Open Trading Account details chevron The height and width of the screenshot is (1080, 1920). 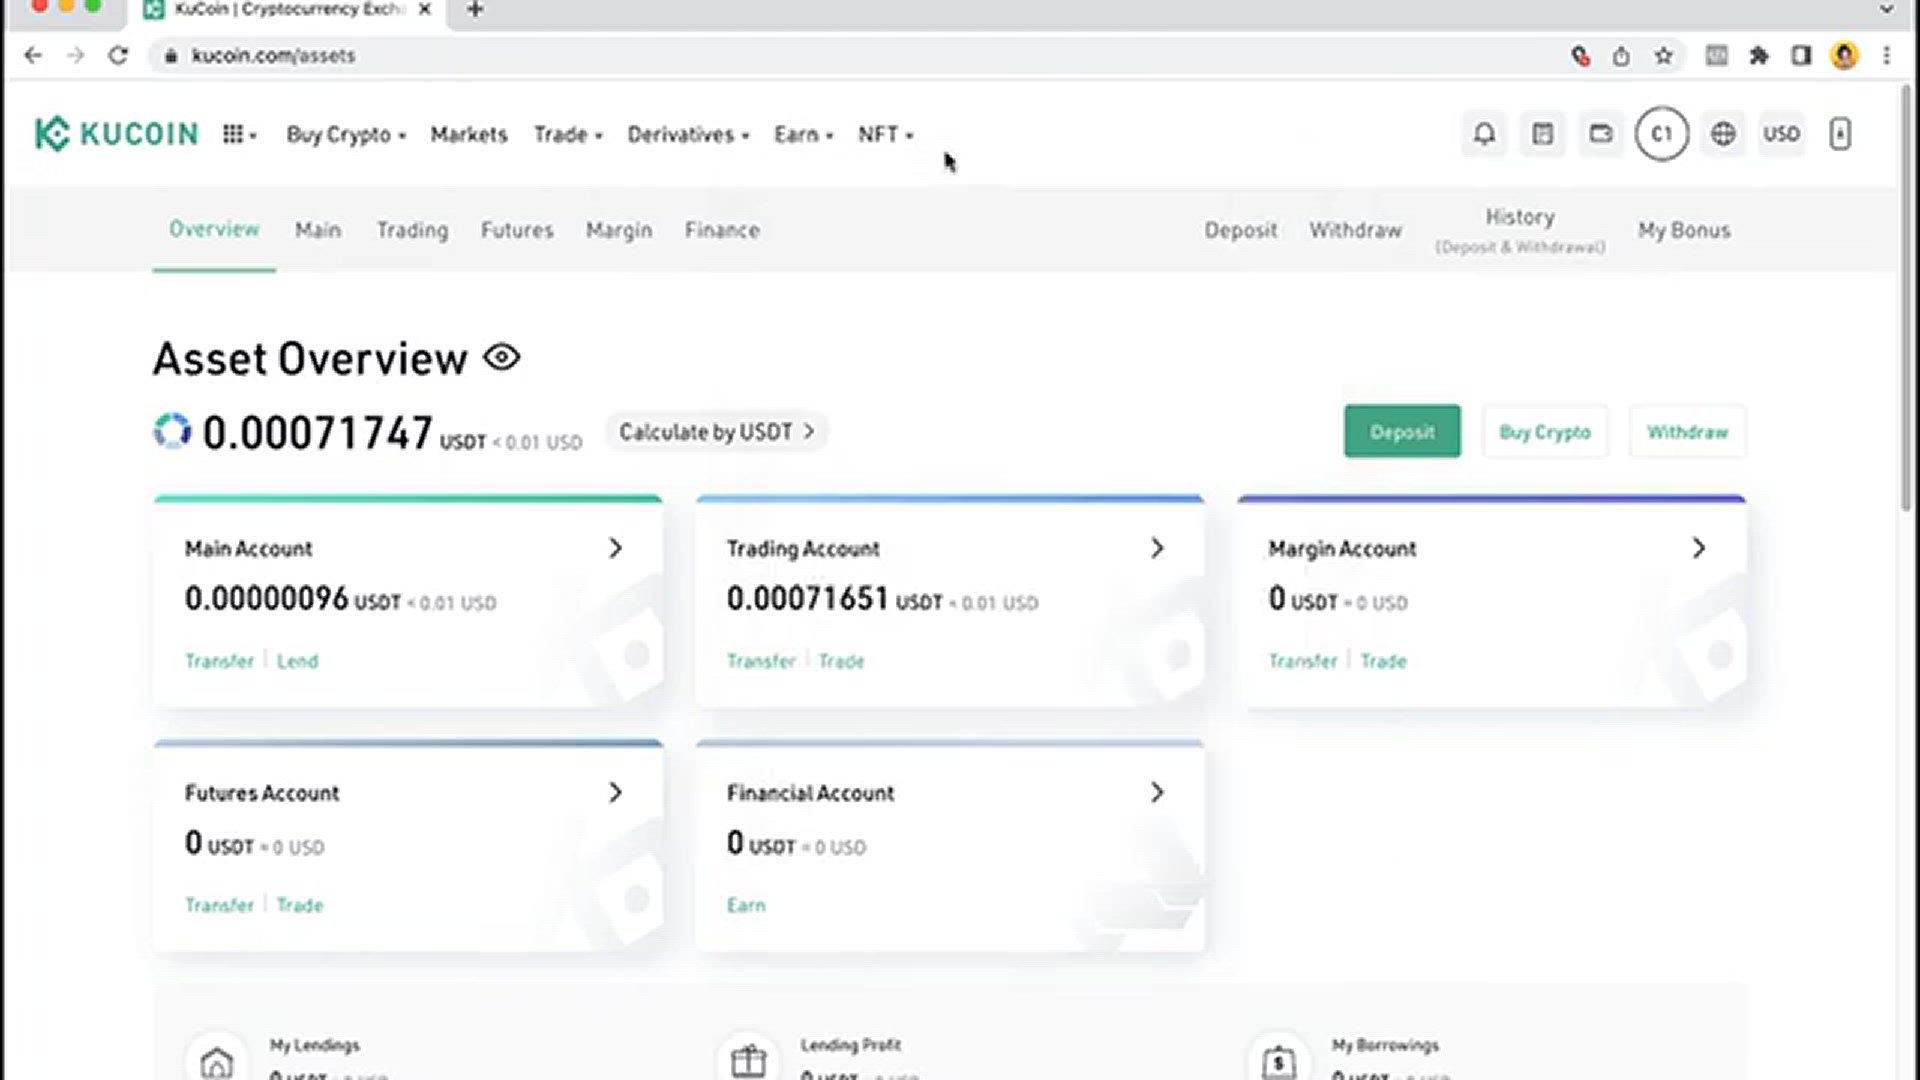pyautogui.click(x=1157, y=548)
